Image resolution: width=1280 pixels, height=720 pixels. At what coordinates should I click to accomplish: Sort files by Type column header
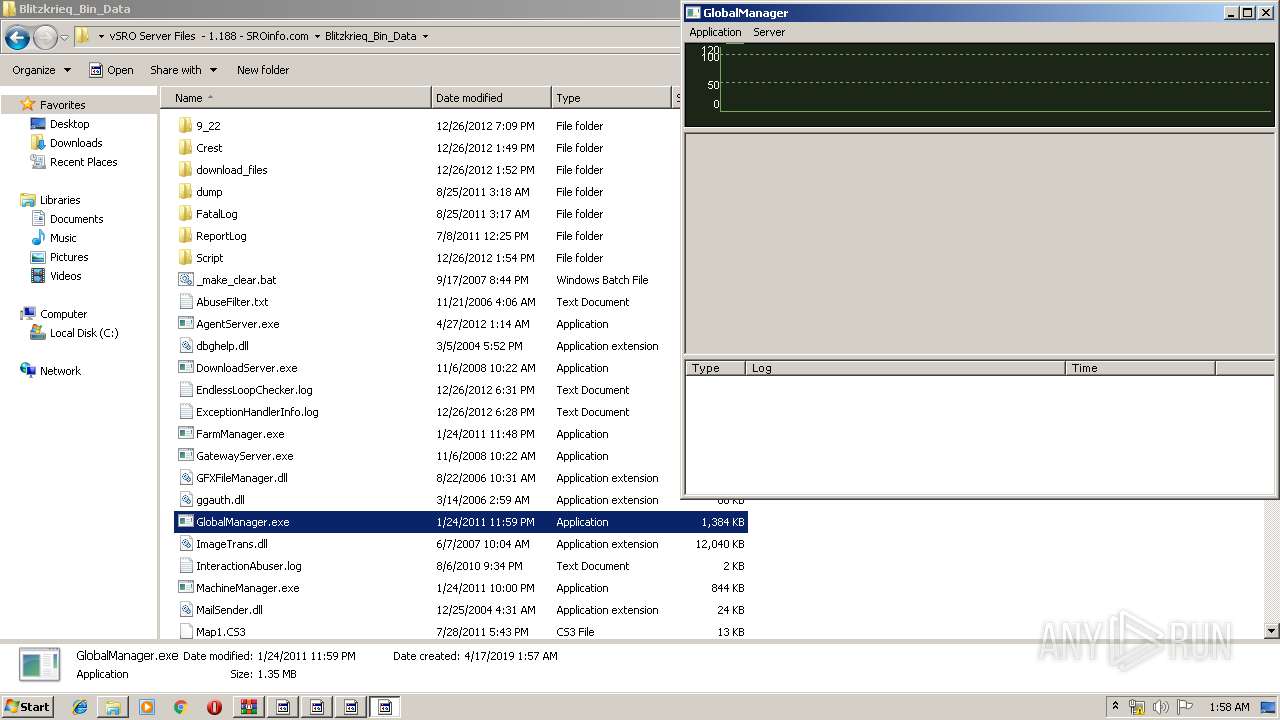(611, 98)
